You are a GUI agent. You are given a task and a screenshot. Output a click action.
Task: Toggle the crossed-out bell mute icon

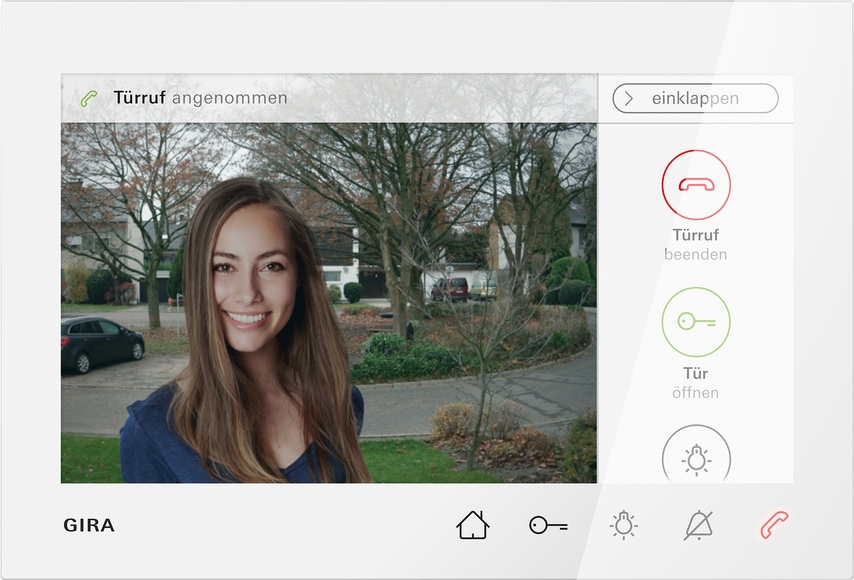pyautogui.click(x=698, y=525)
